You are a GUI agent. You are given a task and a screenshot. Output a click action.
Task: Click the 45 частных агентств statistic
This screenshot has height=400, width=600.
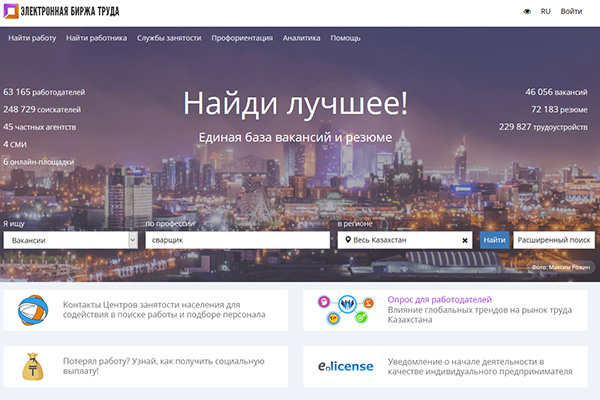pos(39,127)
